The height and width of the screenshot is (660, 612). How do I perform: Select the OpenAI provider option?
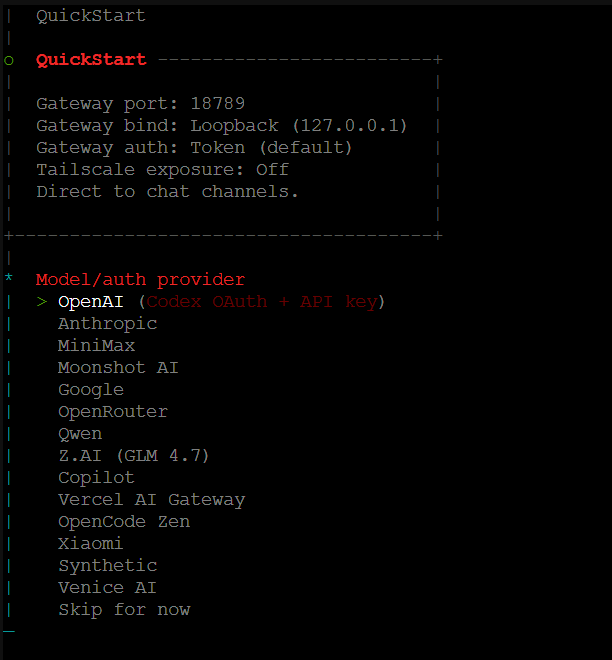[x=85, y=302]
